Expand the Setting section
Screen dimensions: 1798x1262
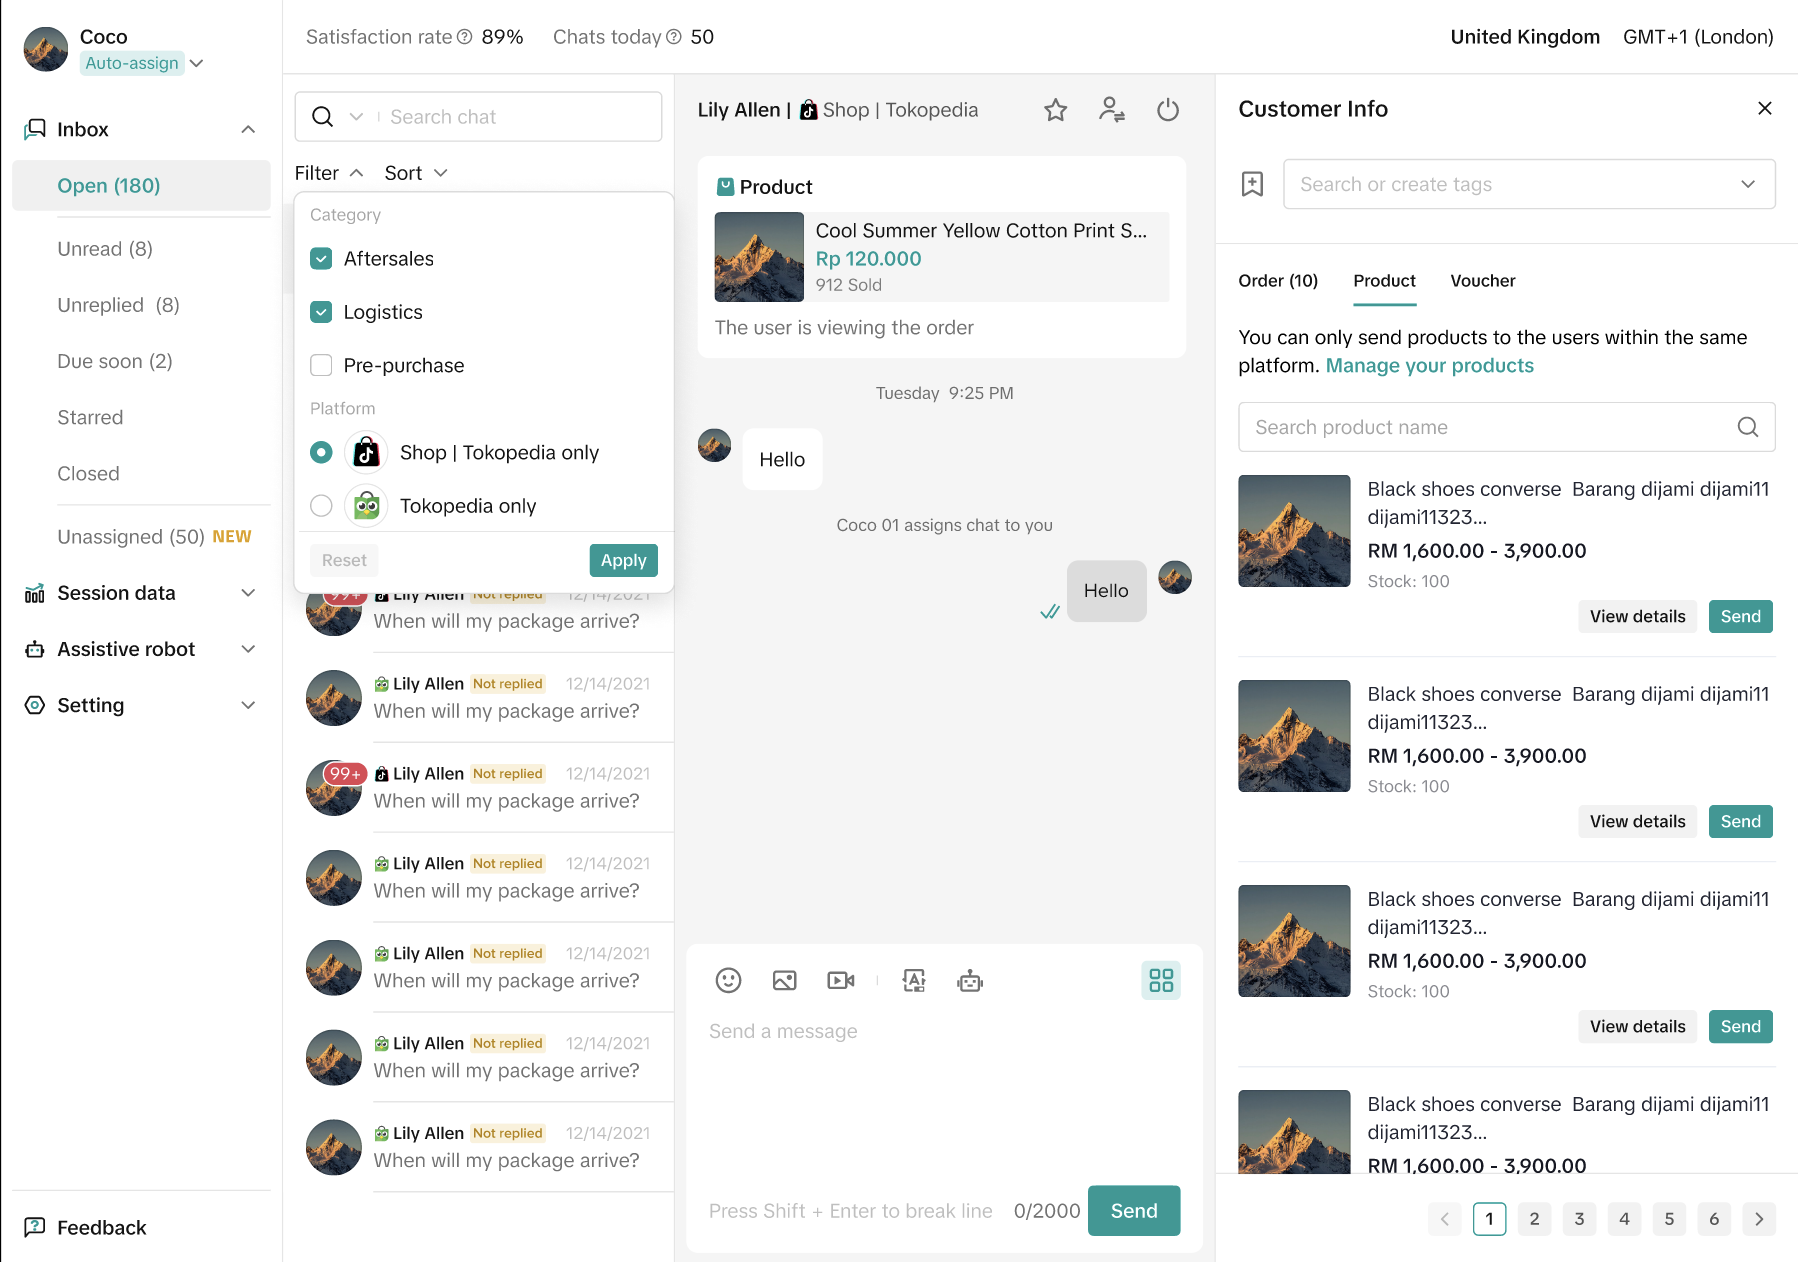click(249, 706)
